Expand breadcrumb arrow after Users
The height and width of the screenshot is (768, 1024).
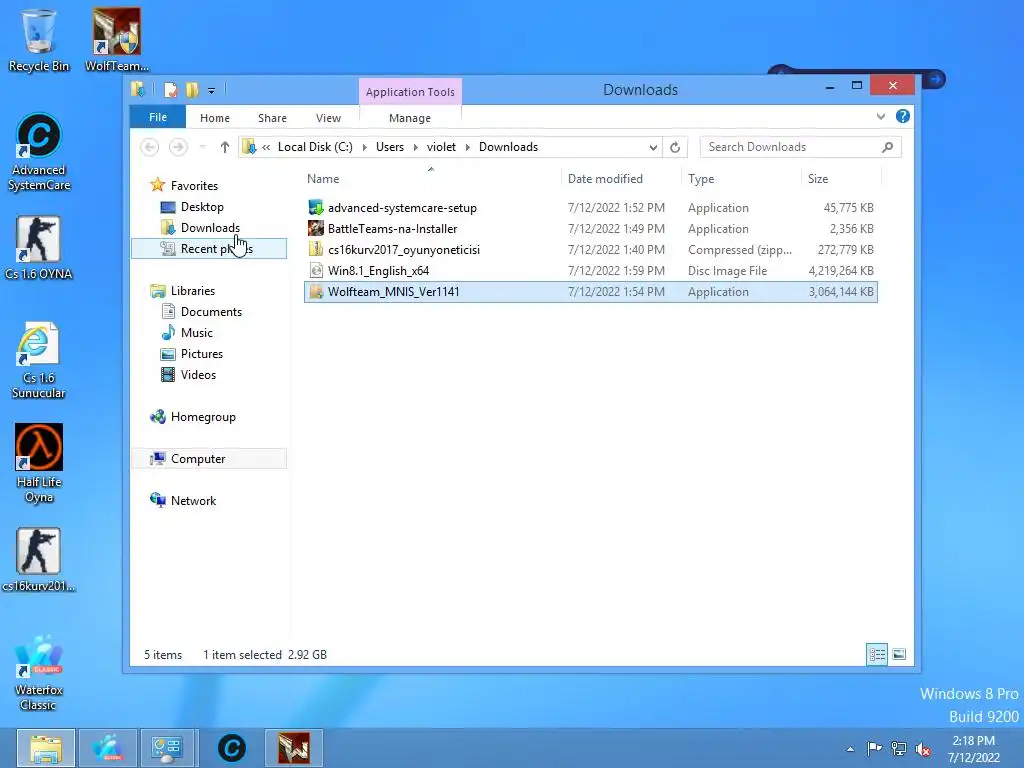coord(415,147)
